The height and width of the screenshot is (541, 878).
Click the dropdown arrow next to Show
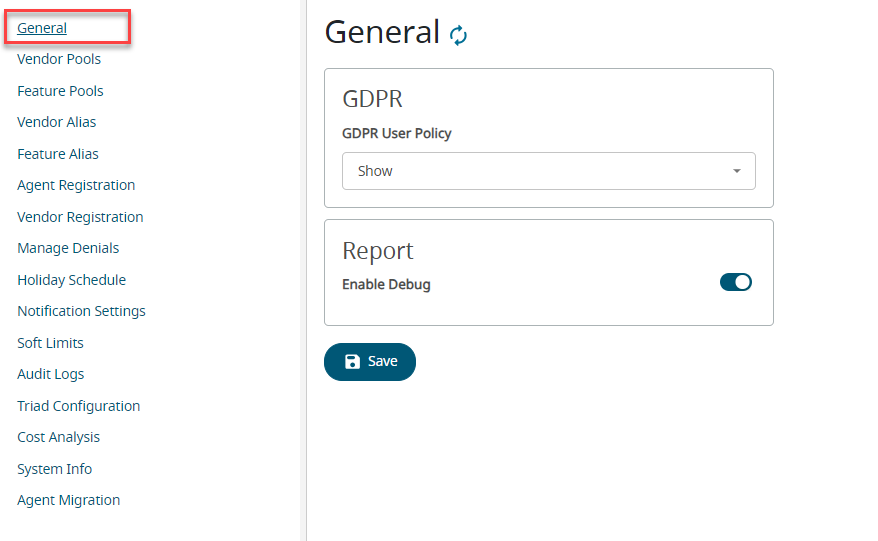click(737, 171)
